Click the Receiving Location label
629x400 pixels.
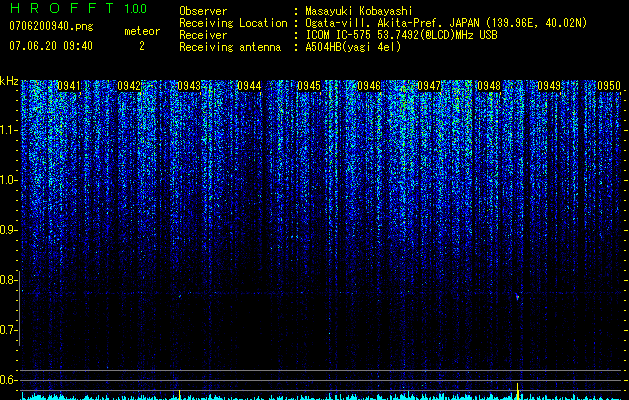pos(233,23)
